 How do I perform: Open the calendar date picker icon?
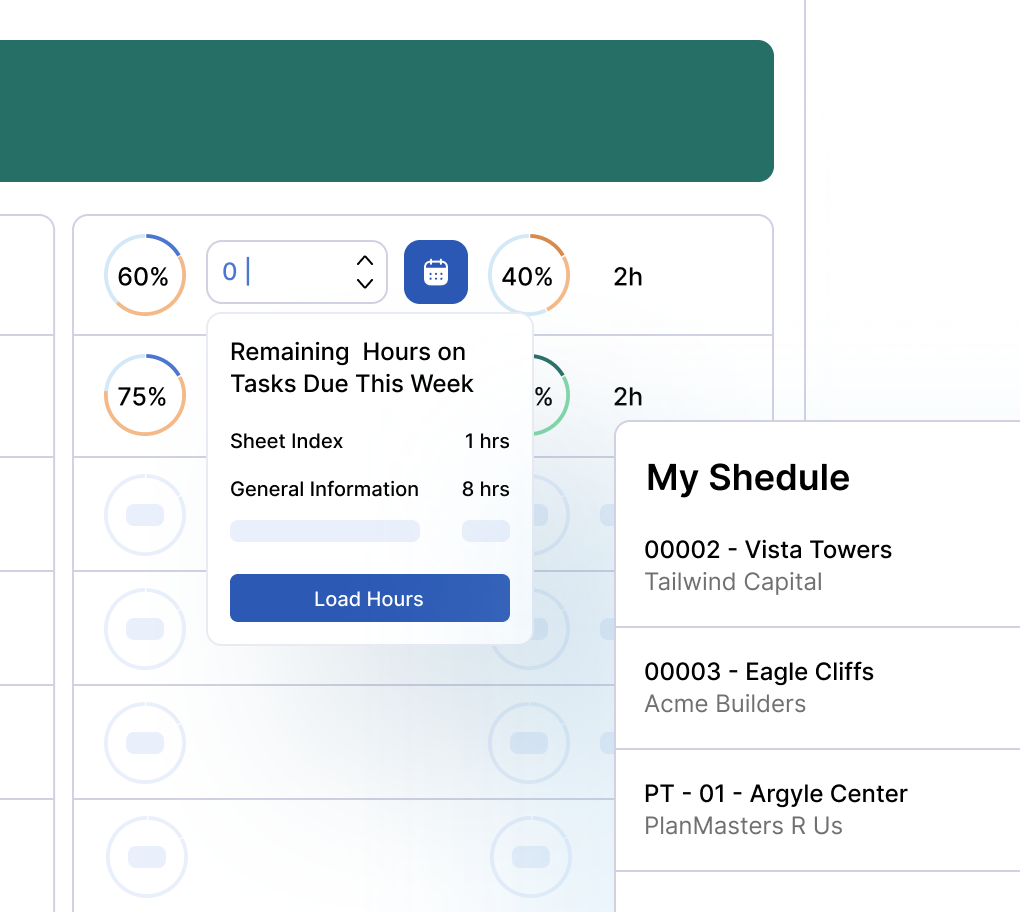tap(436, 272)
